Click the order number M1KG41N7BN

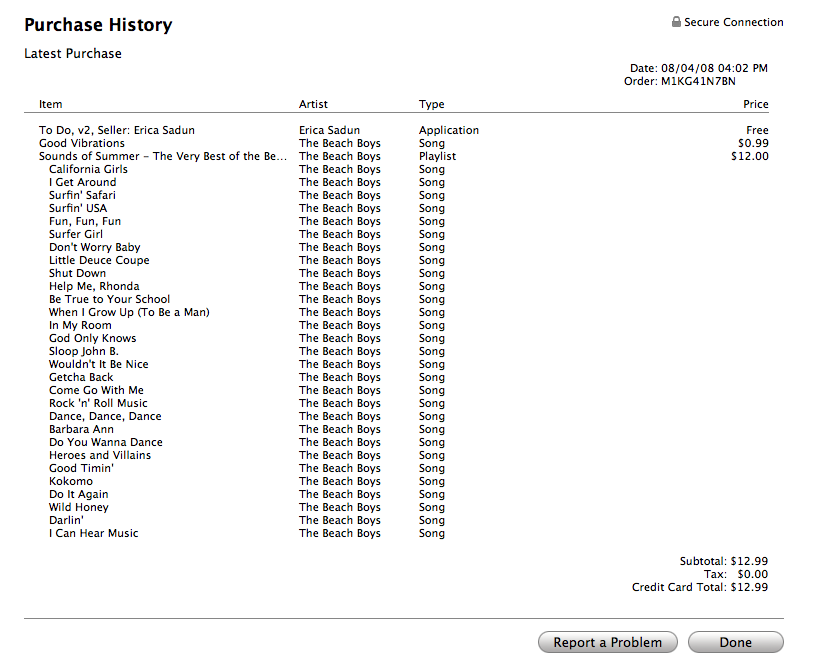coord(698,81)
